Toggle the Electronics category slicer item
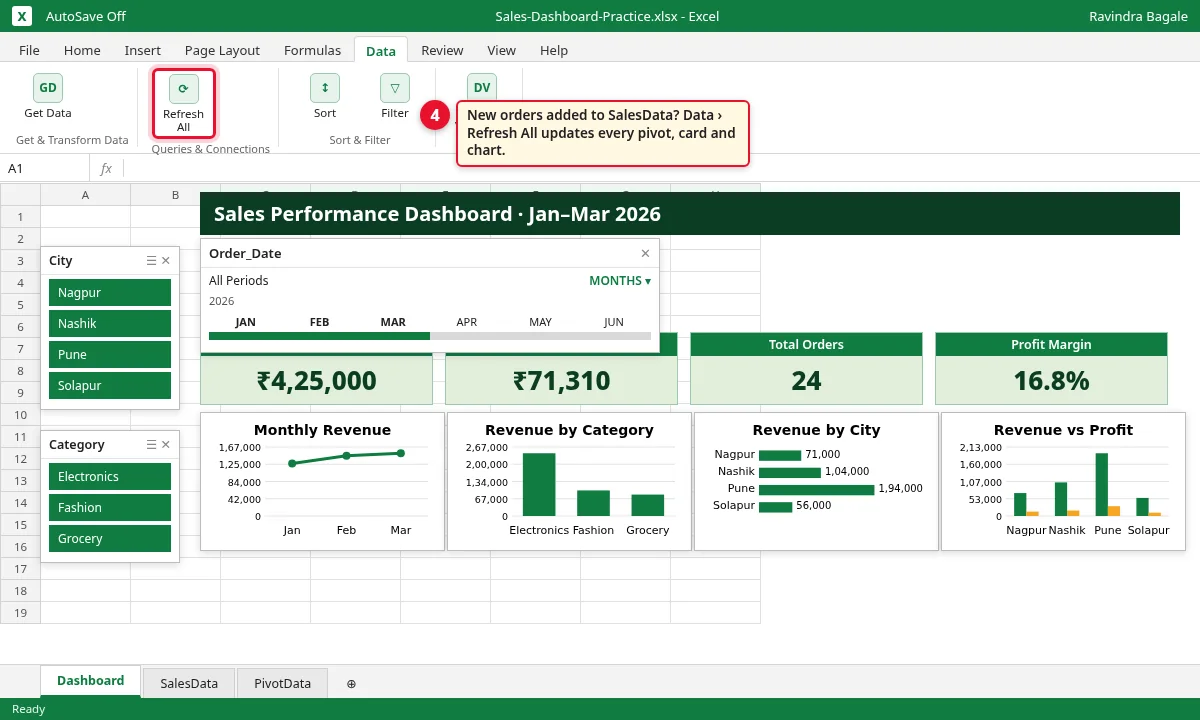This screenshot has height=720, width=1200. [110, 476]
